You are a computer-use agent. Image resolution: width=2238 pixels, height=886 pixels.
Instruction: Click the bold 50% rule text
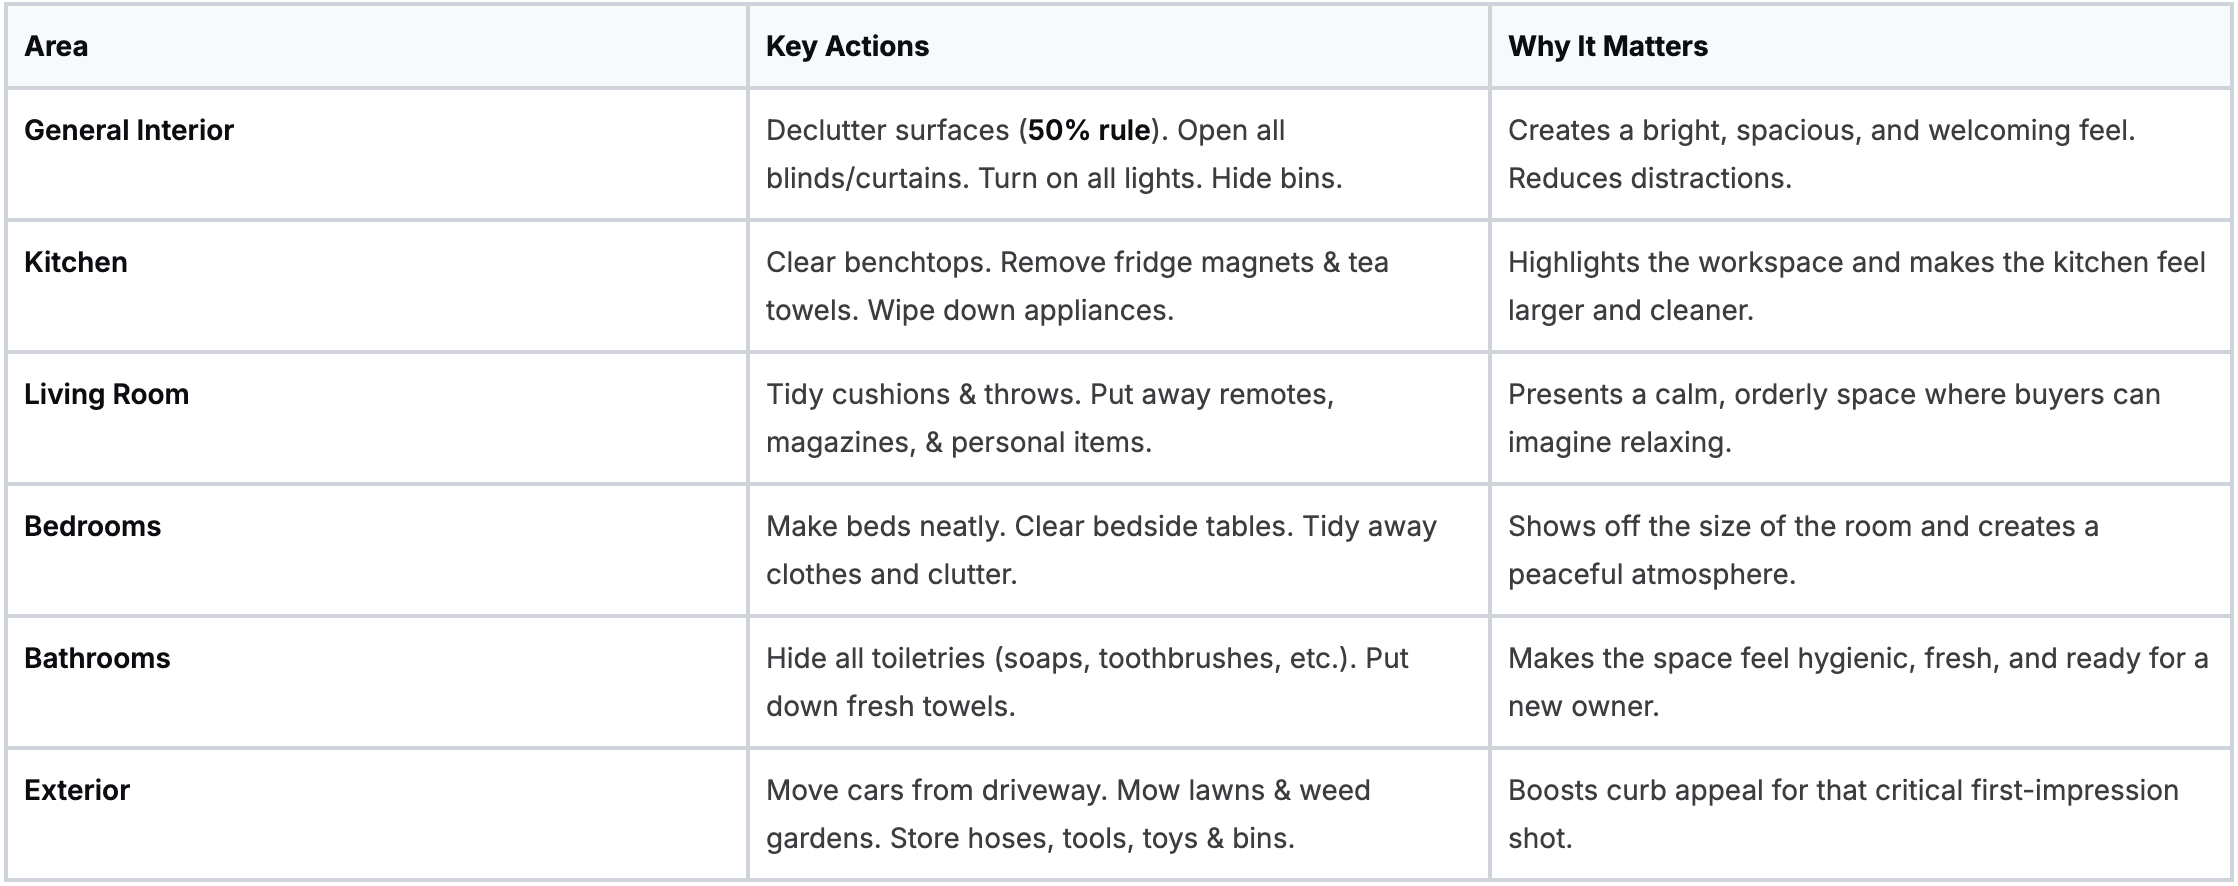click(1089, 130)
